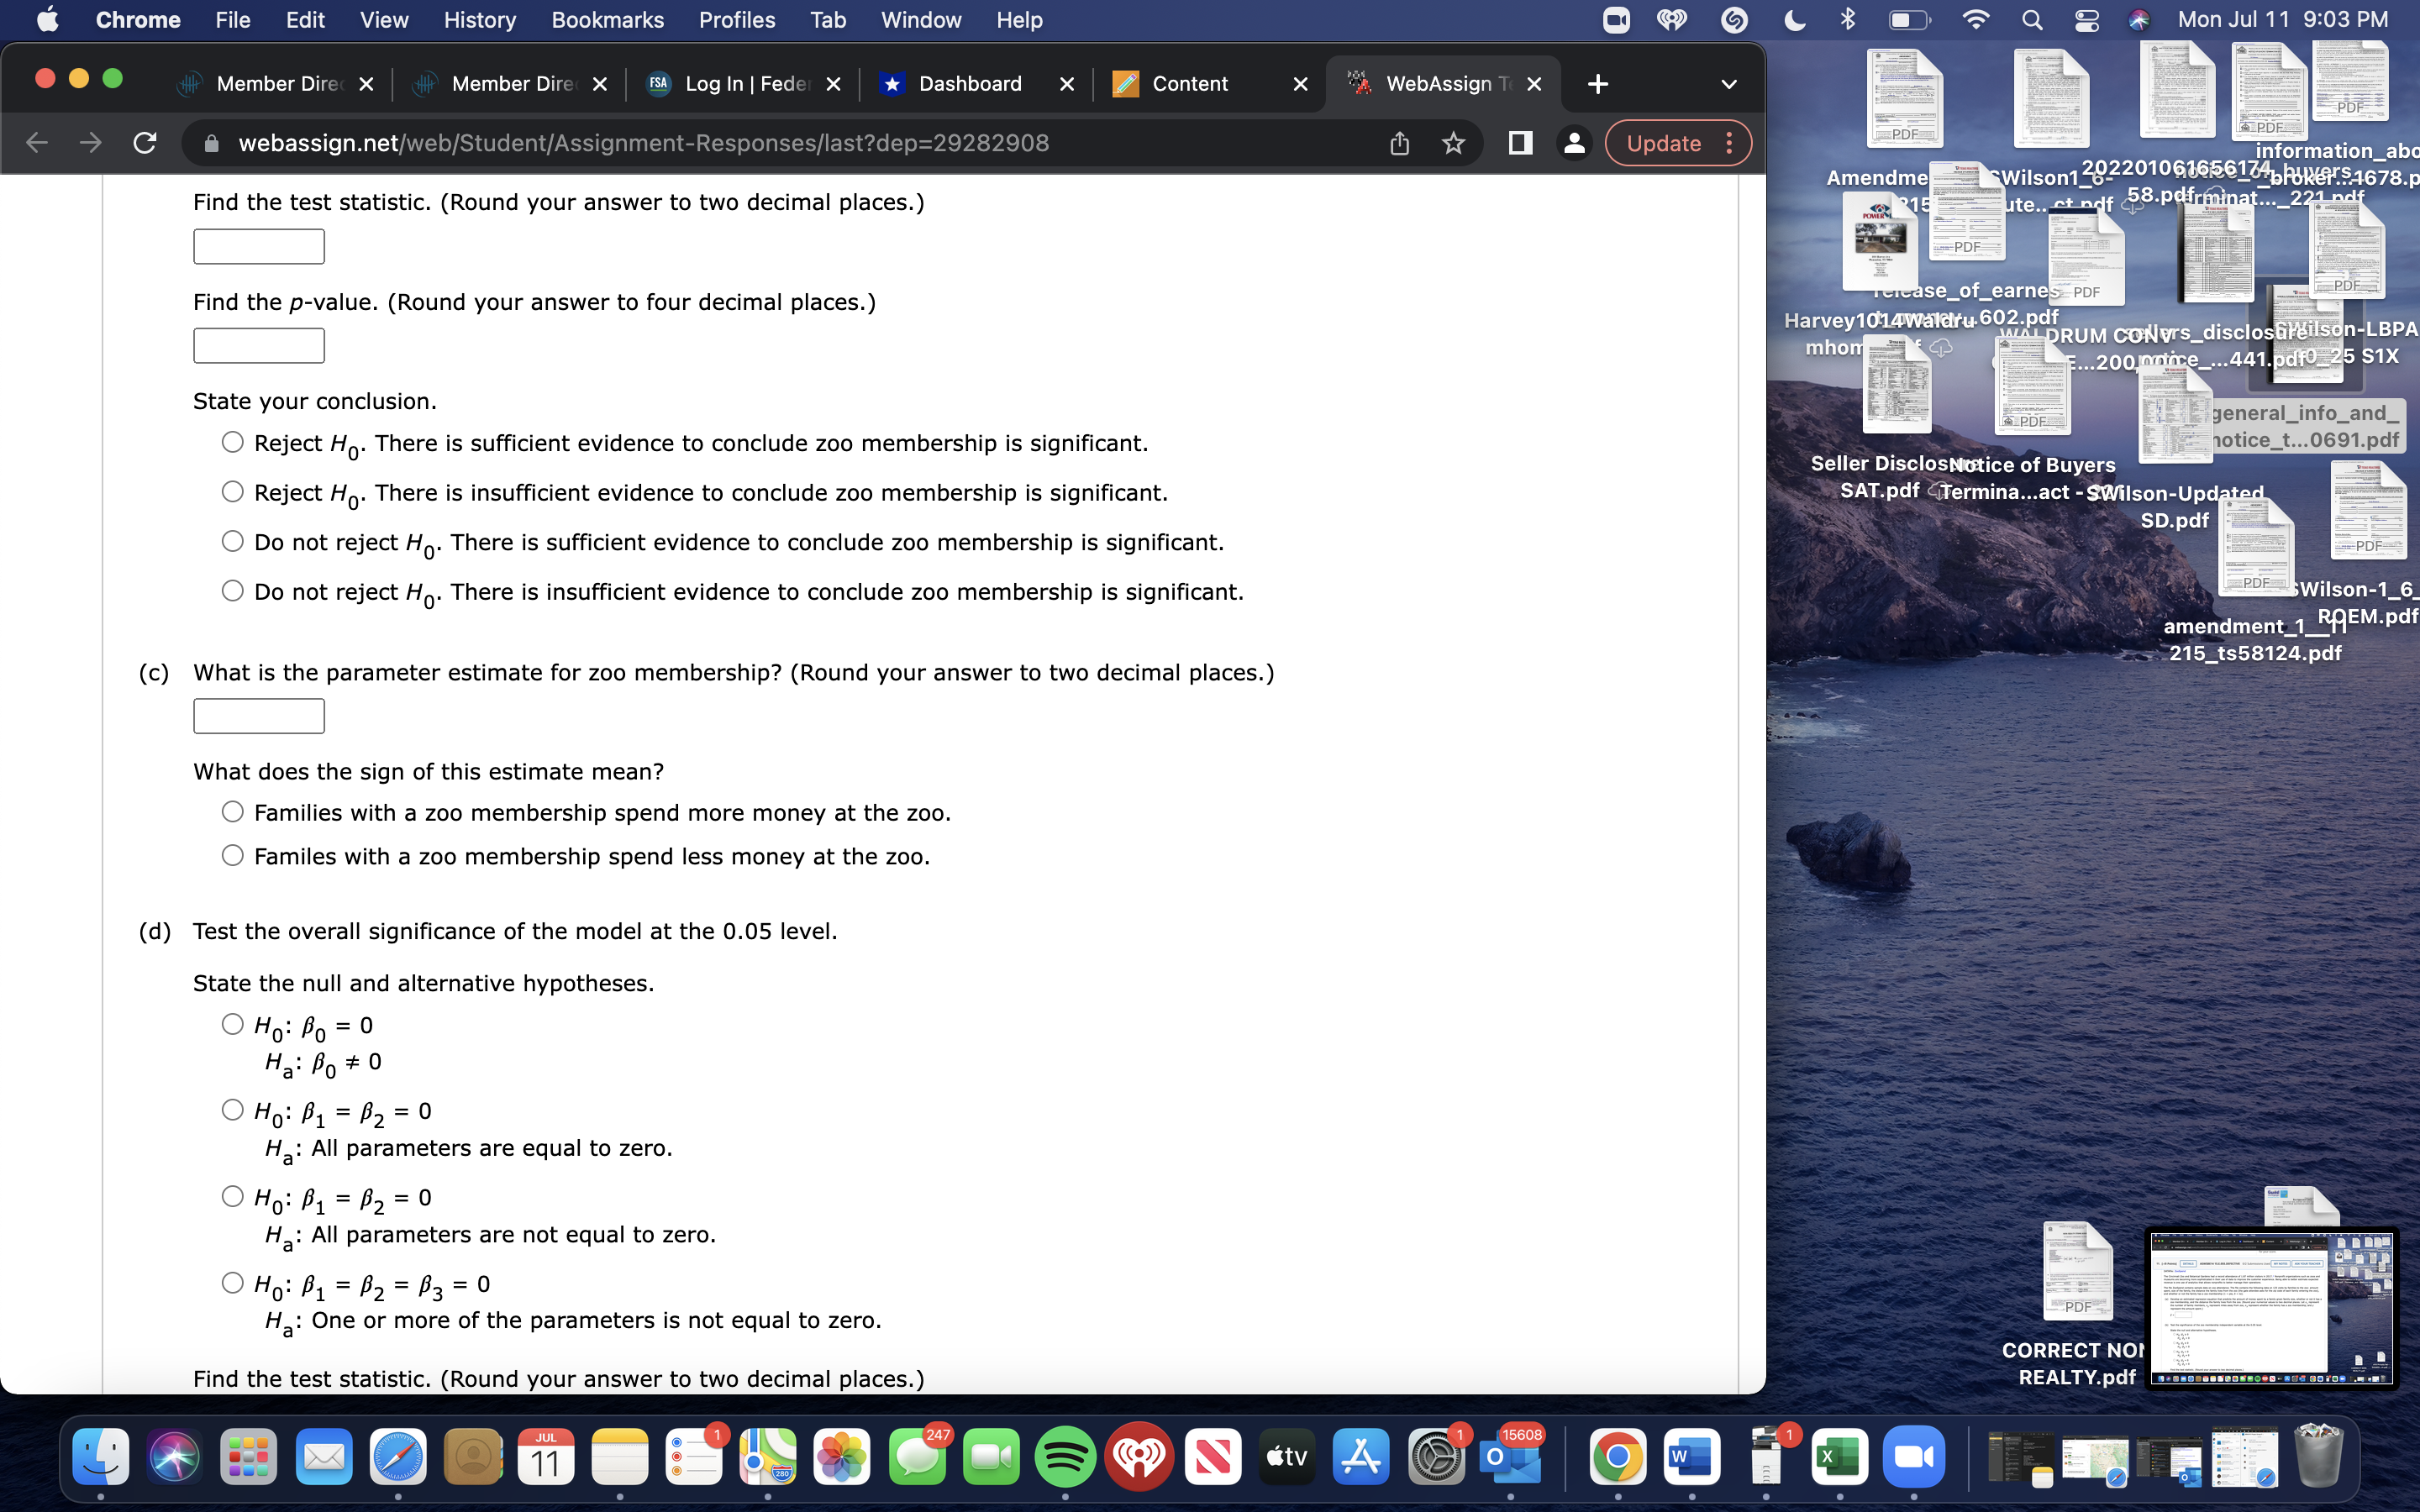Bookmark this page with star icon
The width and height of the screenshot is (2420, 1512).
pos(1453,143)
